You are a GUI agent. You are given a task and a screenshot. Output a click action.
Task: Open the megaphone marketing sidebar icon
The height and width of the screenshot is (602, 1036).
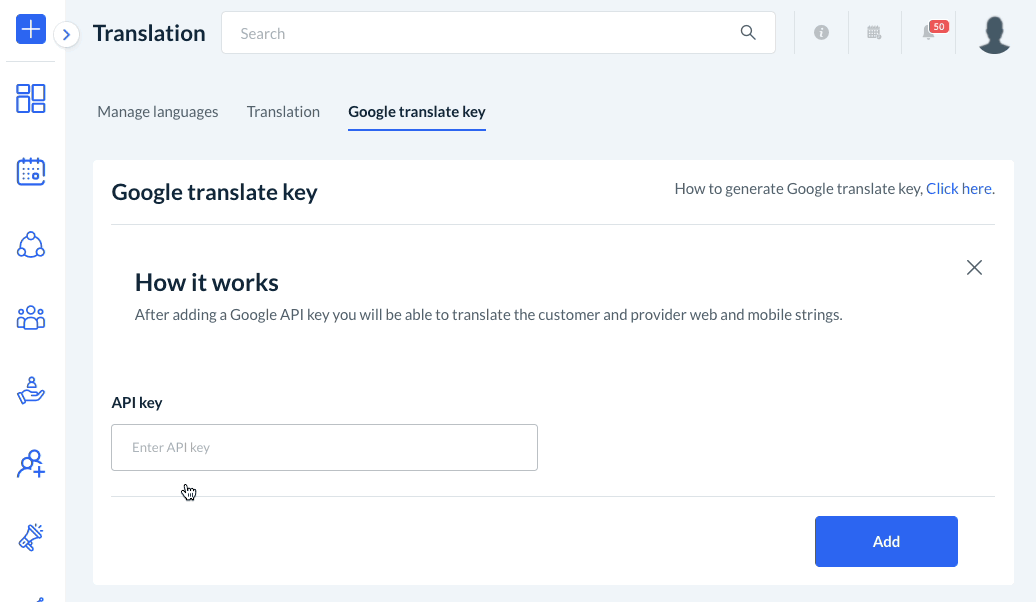[31, 537]
